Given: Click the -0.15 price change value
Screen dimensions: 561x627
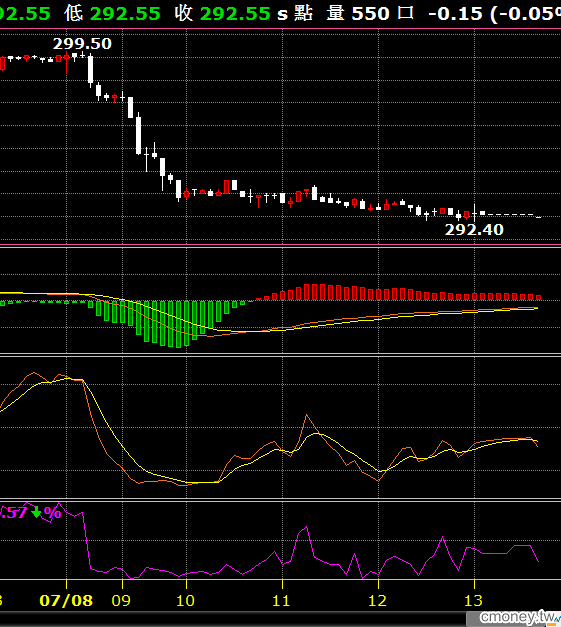Looking at the screenshot, I should click(455, 14).
